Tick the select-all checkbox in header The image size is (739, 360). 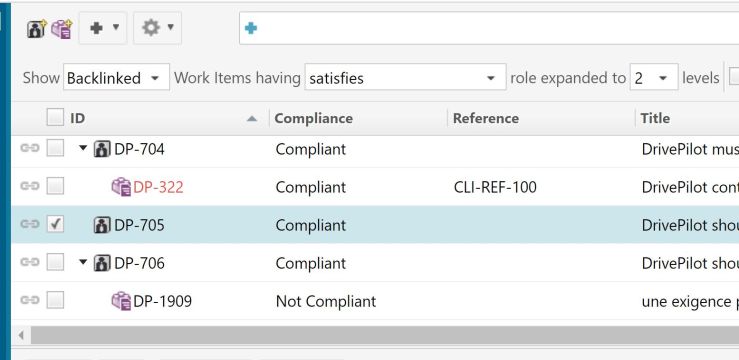pos(55,117)
